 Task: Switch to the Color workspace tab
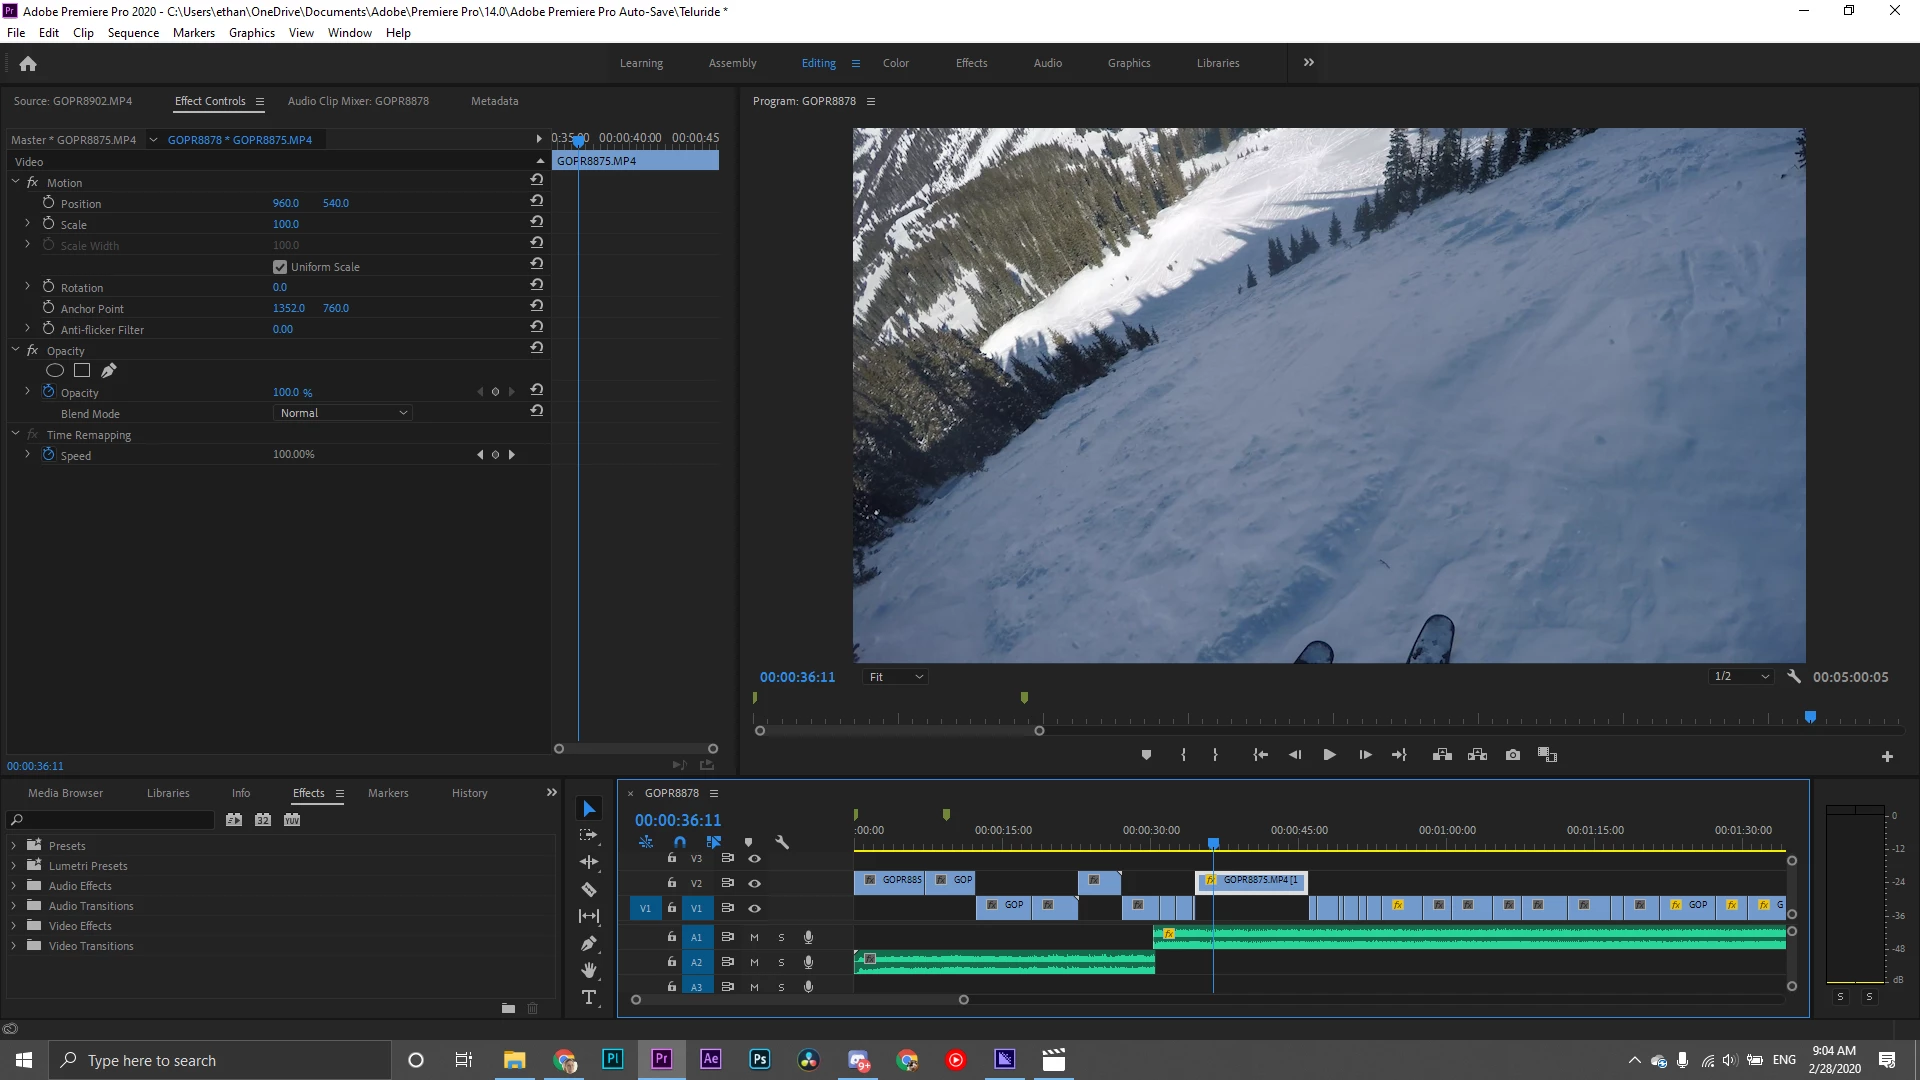pyautogui.click(x=895, y=63)
